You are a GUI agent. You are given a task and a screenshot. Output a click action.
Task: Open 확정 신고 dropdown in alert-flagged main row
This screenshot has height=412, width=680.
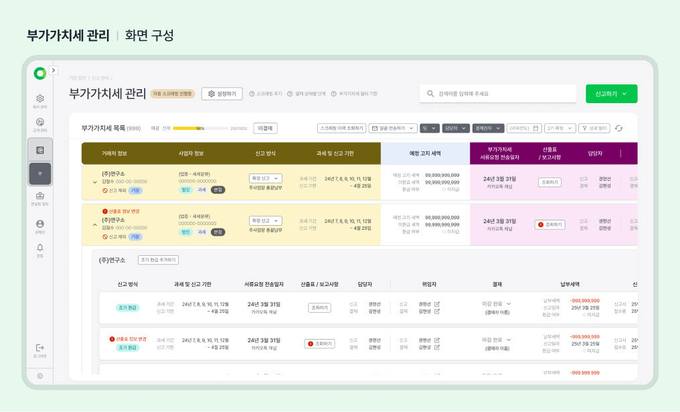coord(265,221)
